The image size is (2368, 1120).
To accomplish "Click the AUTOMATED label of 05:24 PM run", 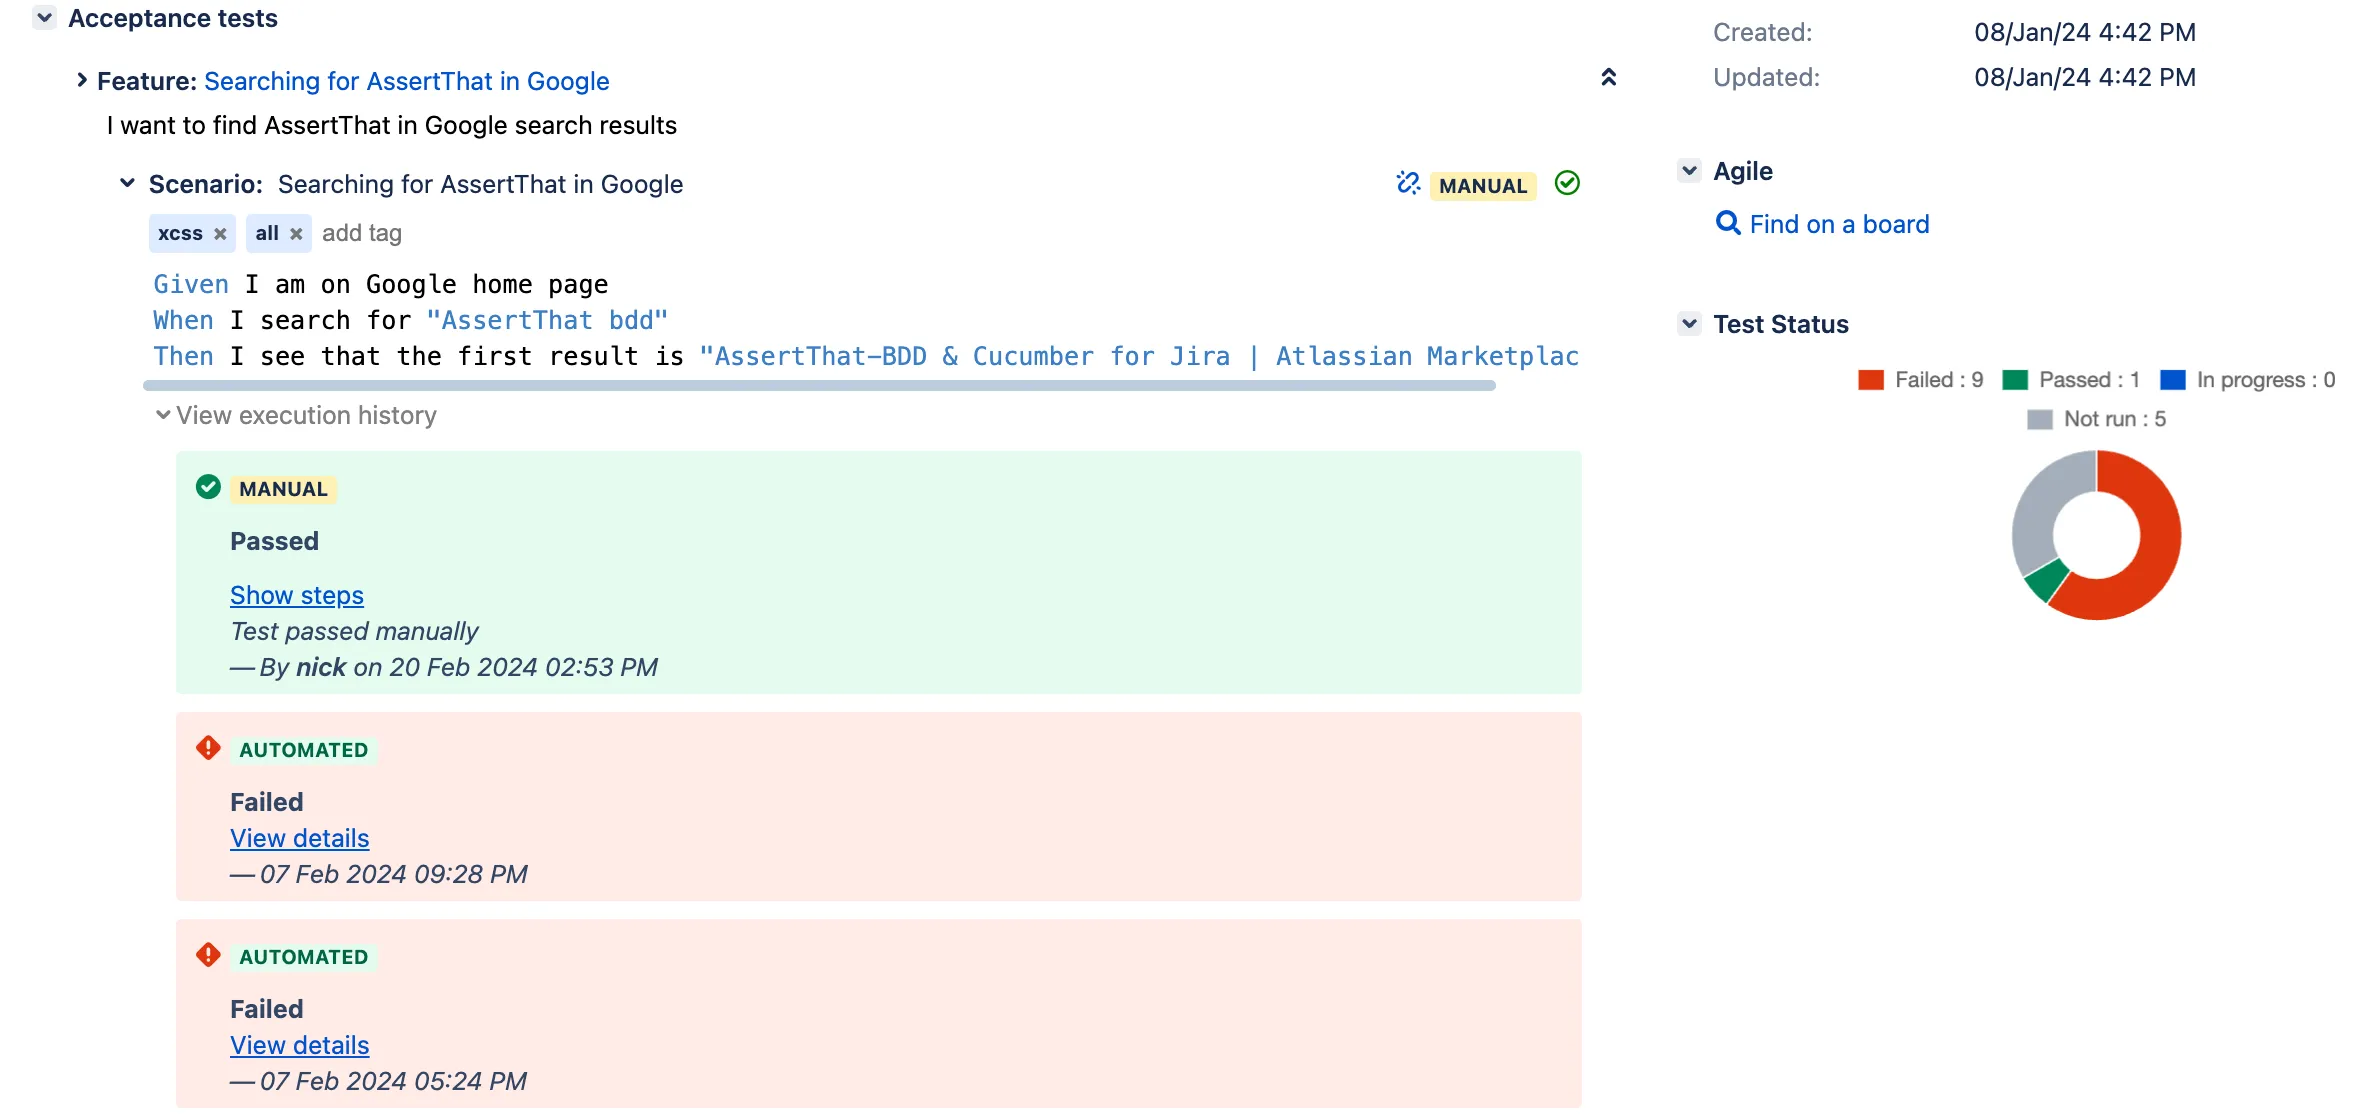I will pyautogui.click(x=303, y=957).
